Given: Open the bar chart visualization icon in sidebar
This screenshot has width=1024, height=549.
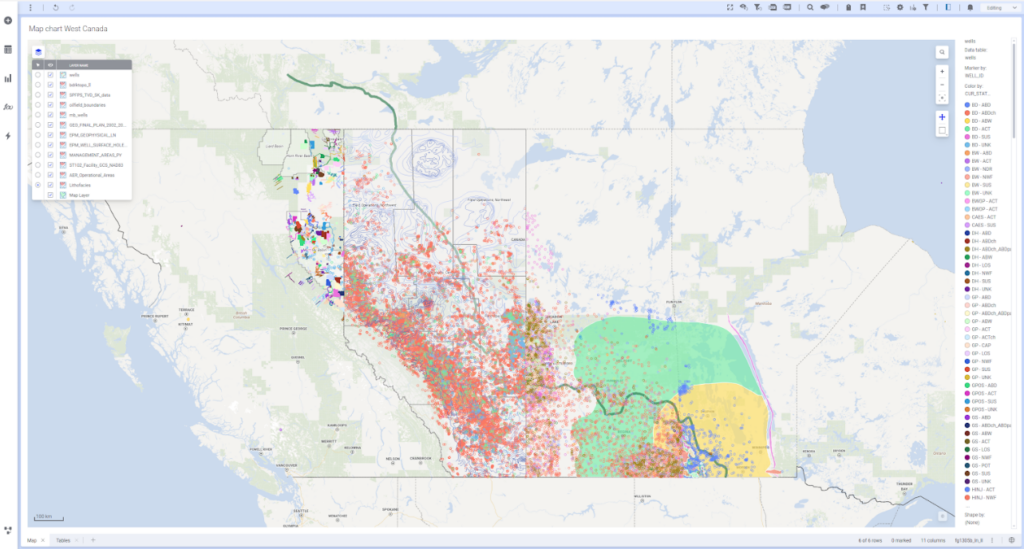Looking at the screenshot, I should [8, 78].
